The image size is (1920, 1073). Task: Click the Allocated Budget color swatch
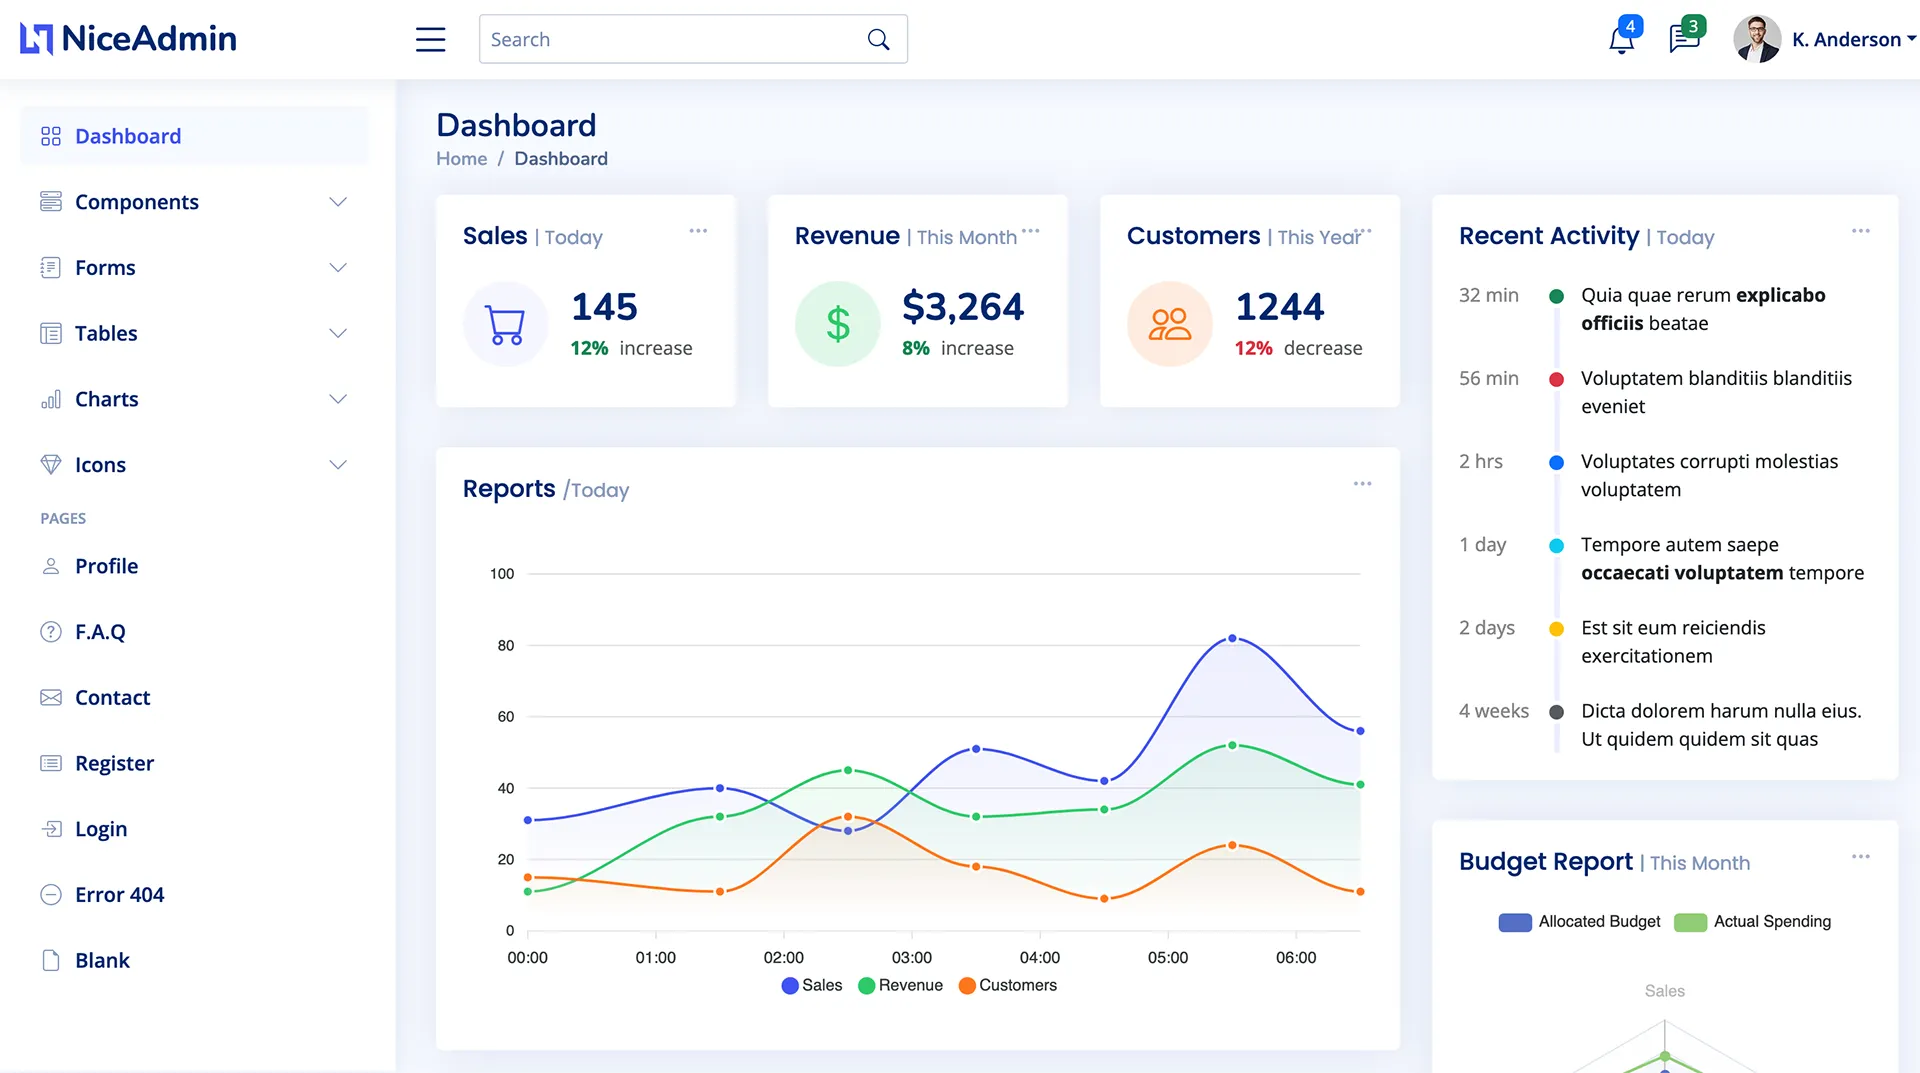coord(1514,922)
